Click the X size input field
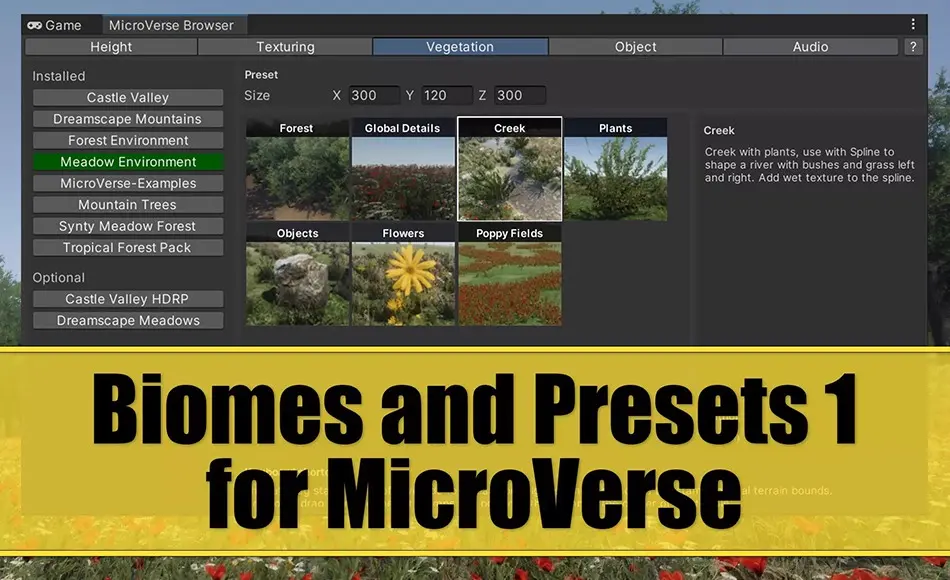The image size is (950, 580). pos(373,95)
